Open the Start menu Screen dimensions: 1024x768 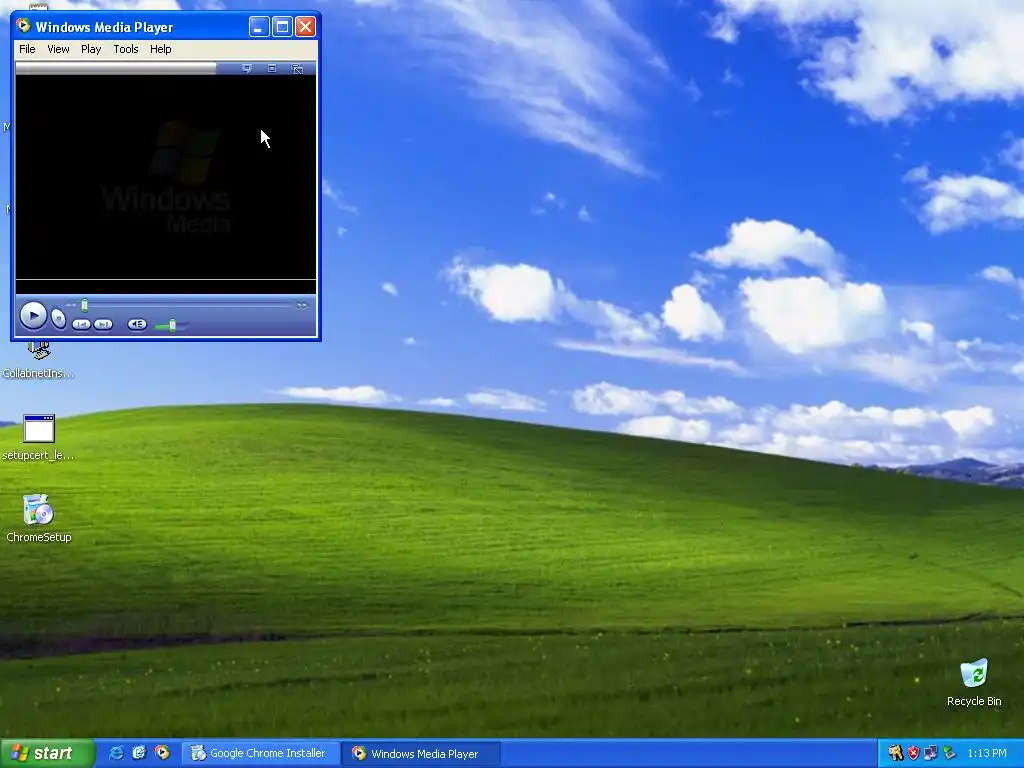(x=47, y=753)
